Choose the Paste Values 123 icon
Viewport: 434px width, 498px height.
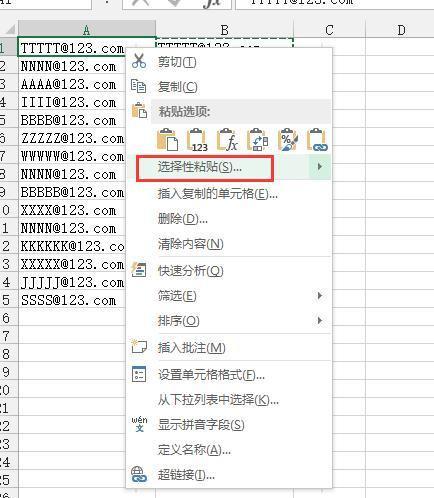(197, 140)
